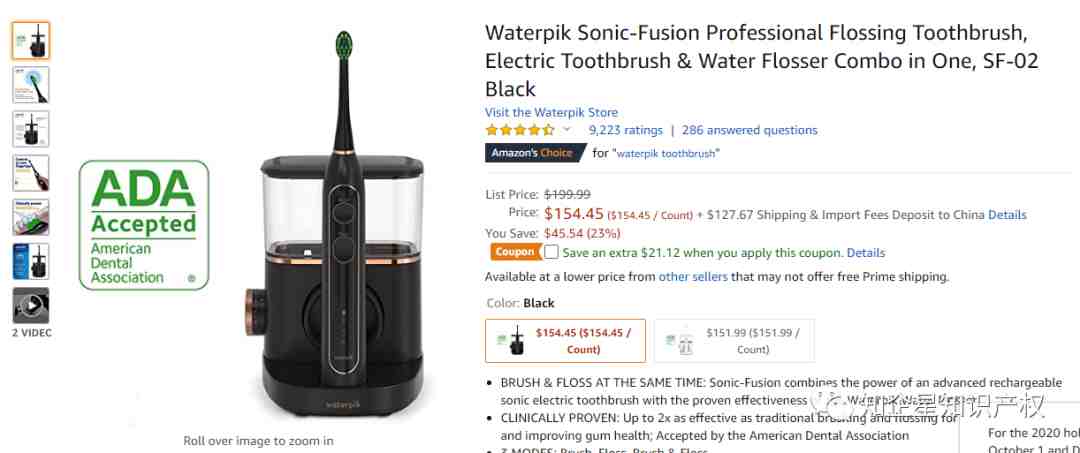Visit the Waterpik Store link
Image resolution: width=1080 pixels, height=453 pixels.
(551, 112)
